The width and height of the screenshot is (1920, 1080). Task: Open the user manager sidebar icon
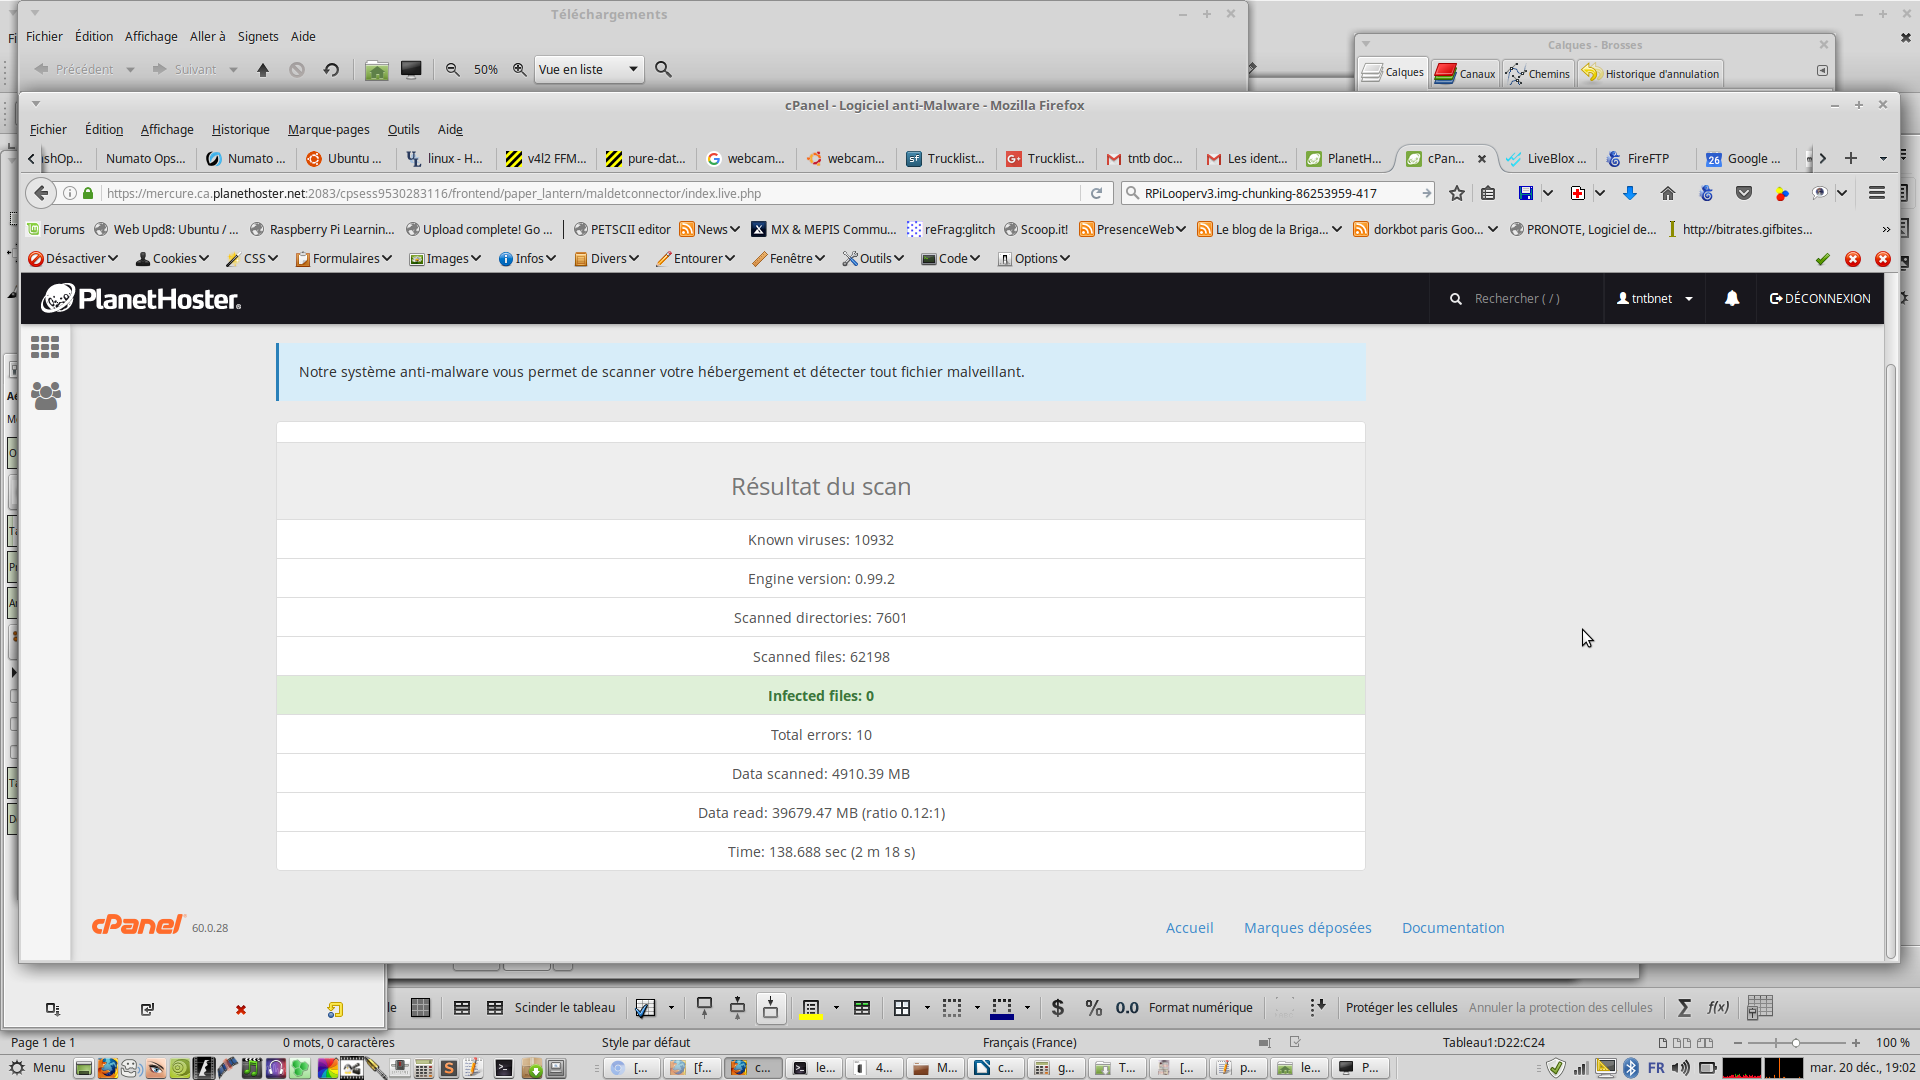(x=45, y=396)
